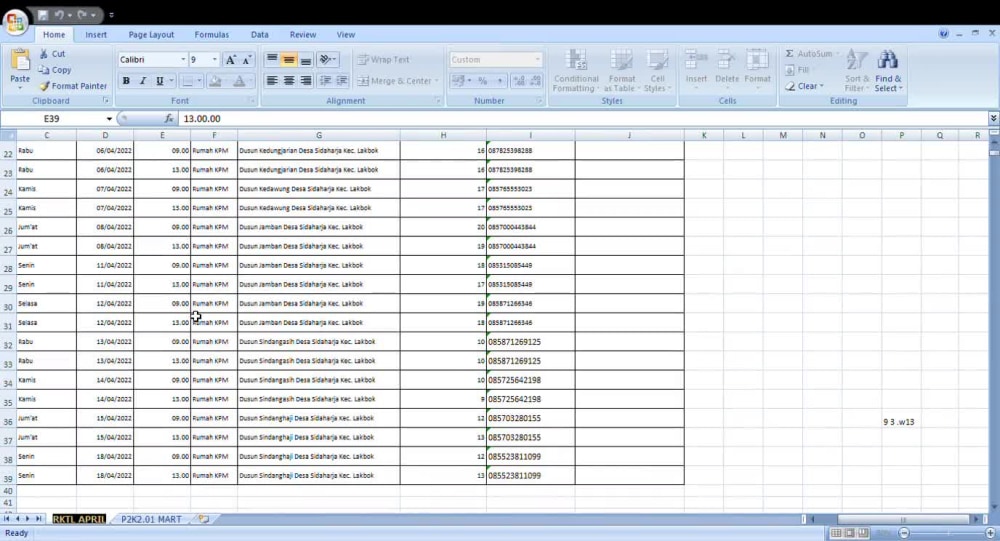Open Merge & Center dropdown arrow
Screen dimensions: 1000x541
click(437, 81)
